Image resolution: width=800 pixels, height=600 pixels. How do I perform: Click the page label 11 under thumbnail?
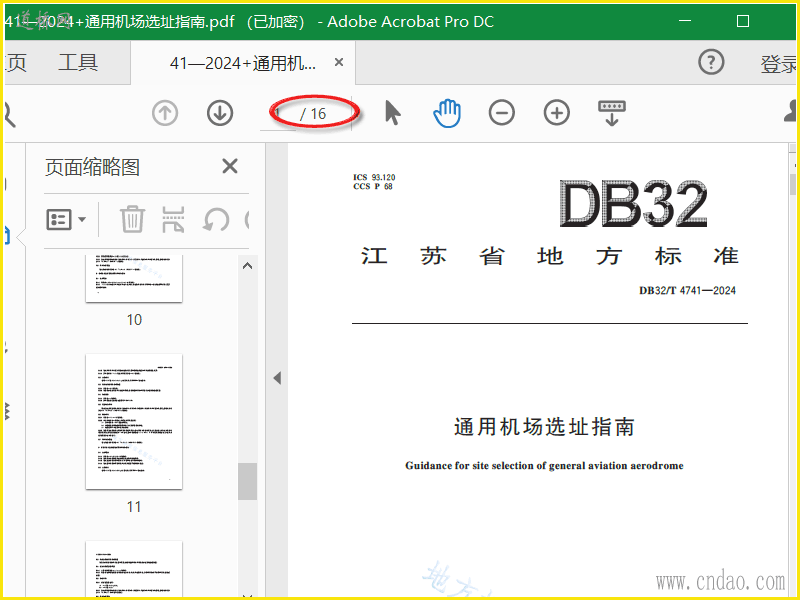pyautogui.click(x=134, y=507)
